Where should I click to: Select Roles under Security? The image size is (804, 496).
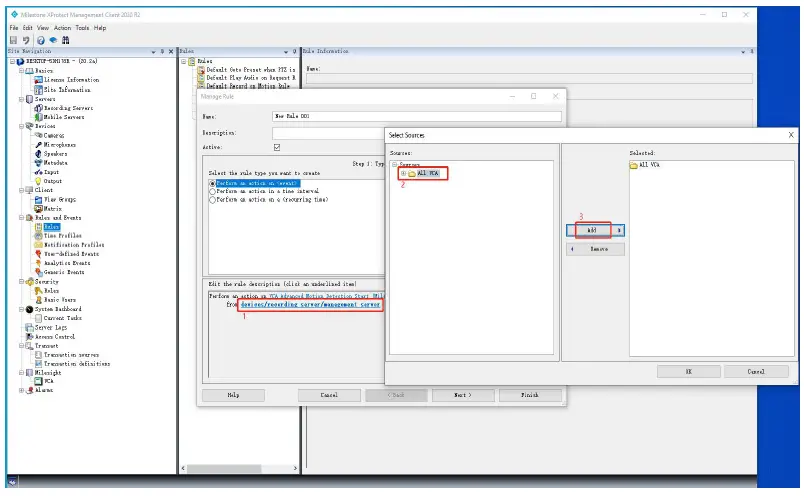(x=51, y=290)
